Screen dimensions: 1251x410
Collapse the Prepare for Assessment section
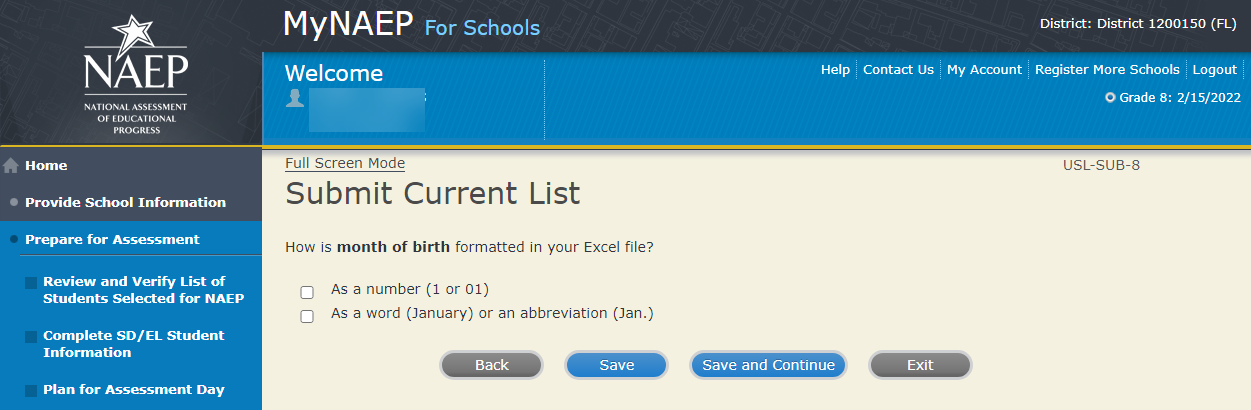(x=112, y=240)
